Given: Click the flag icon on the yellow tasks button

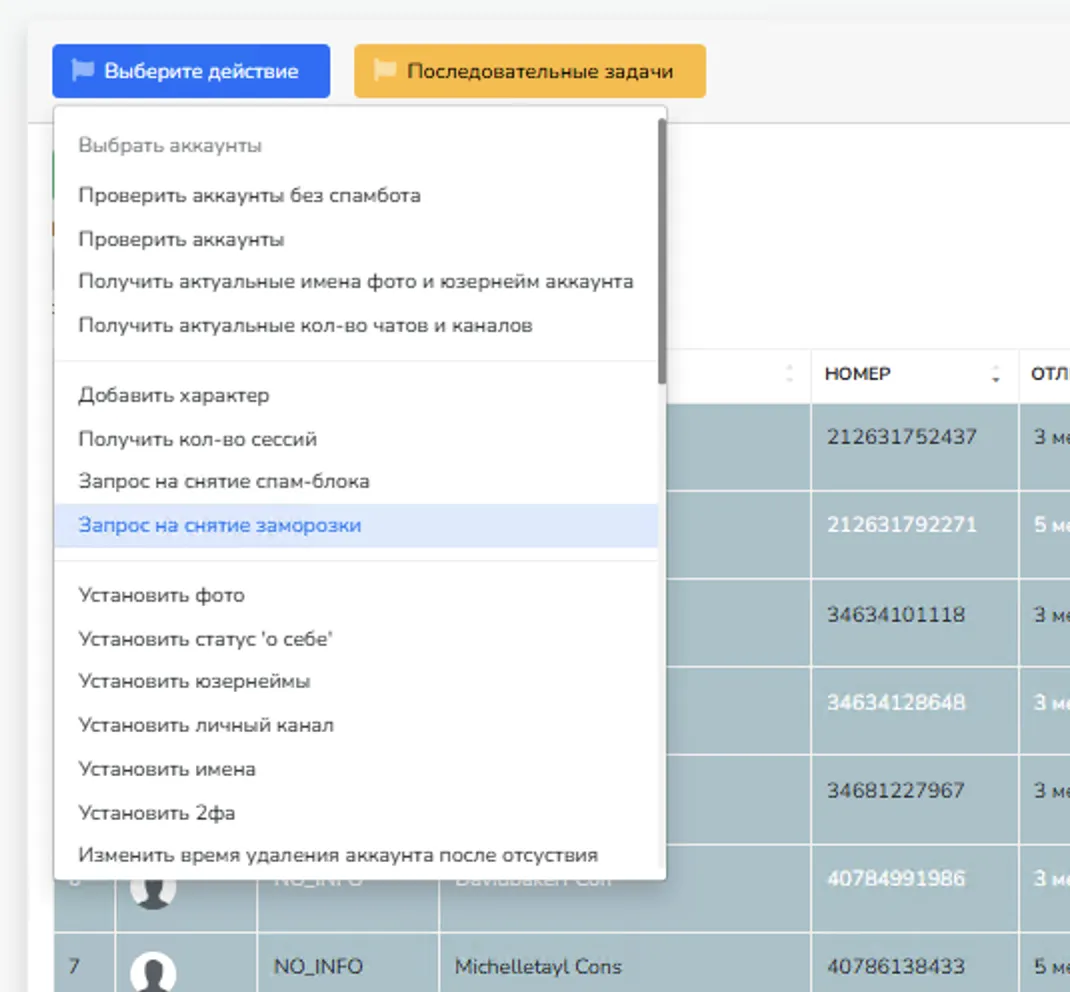Looking at the screenshot, I should pos(385,70).
